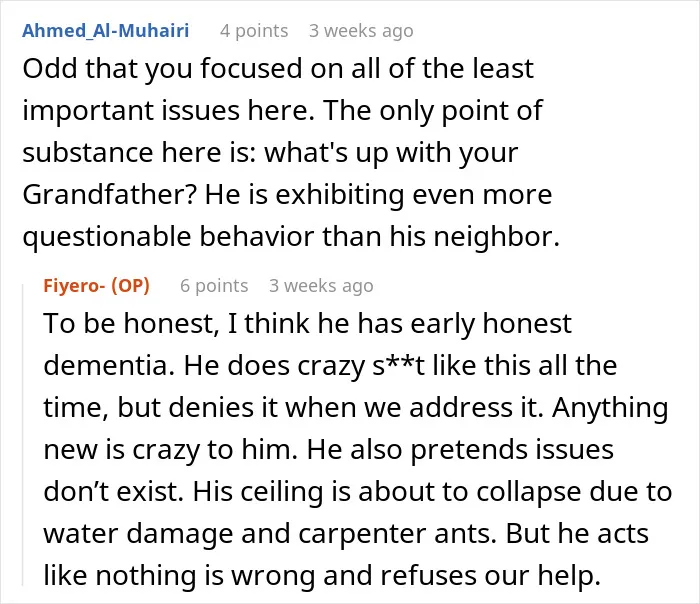Click the word "dementia" in the reply

point(105,366)
